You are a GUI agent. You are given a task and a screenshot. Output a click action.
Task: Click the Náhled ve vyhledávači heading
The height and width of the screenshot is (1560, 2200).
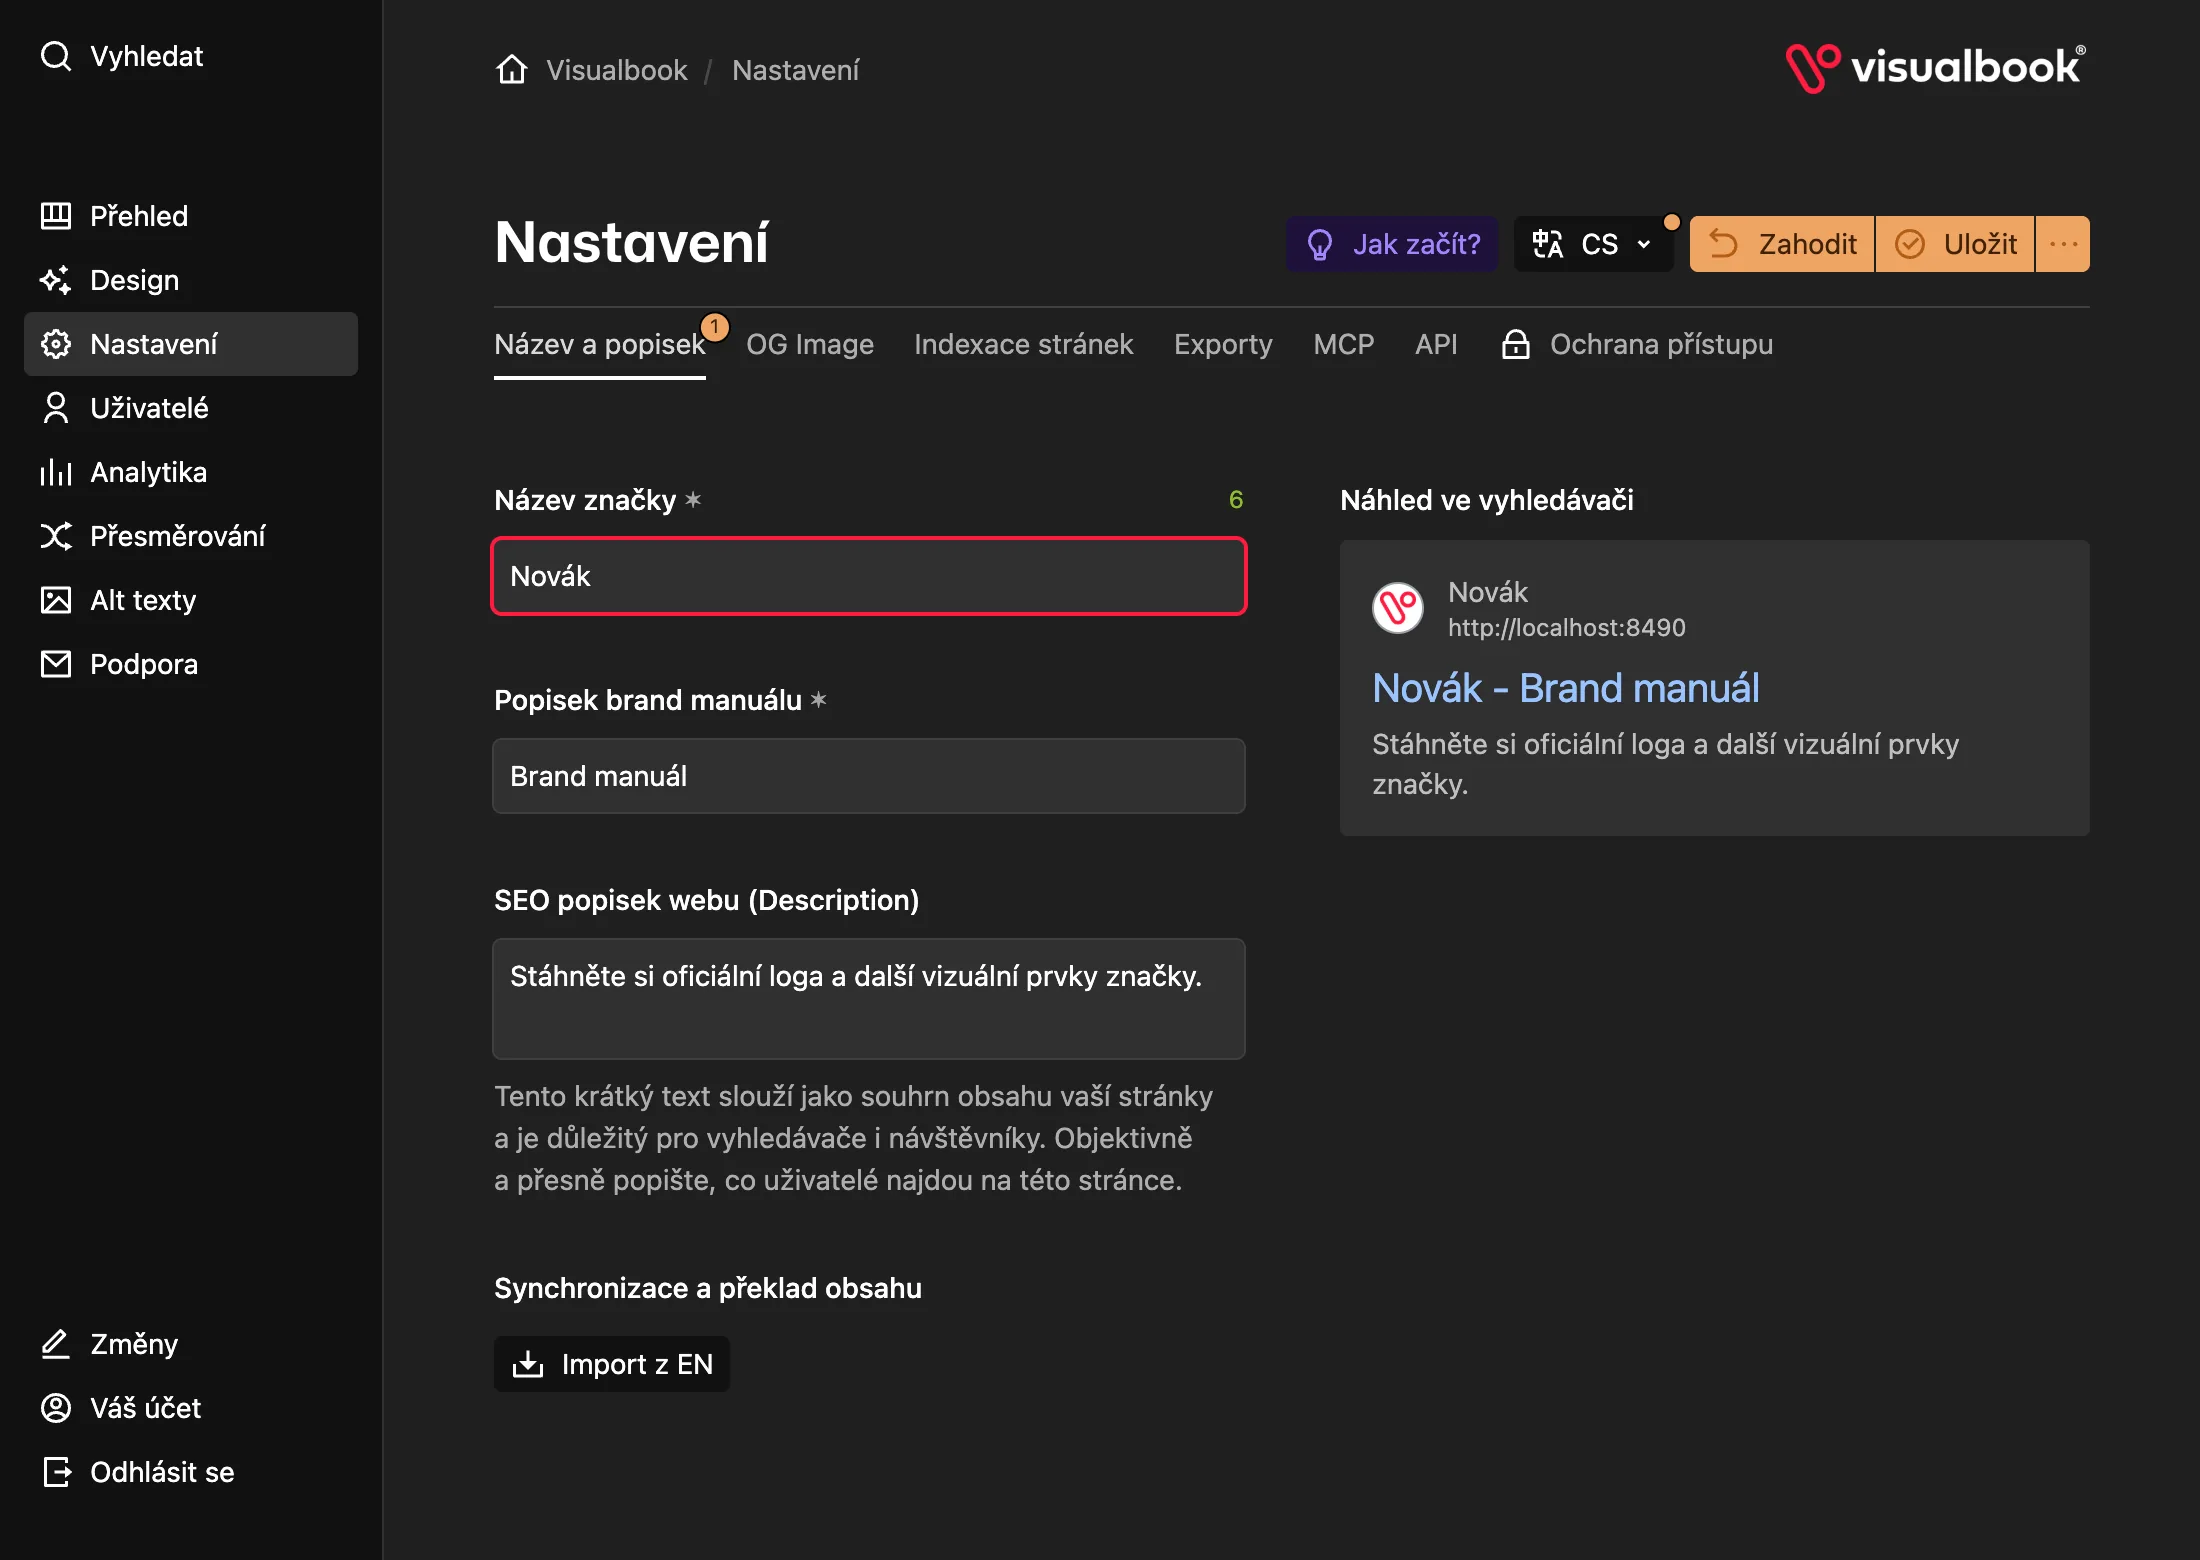1487,500
